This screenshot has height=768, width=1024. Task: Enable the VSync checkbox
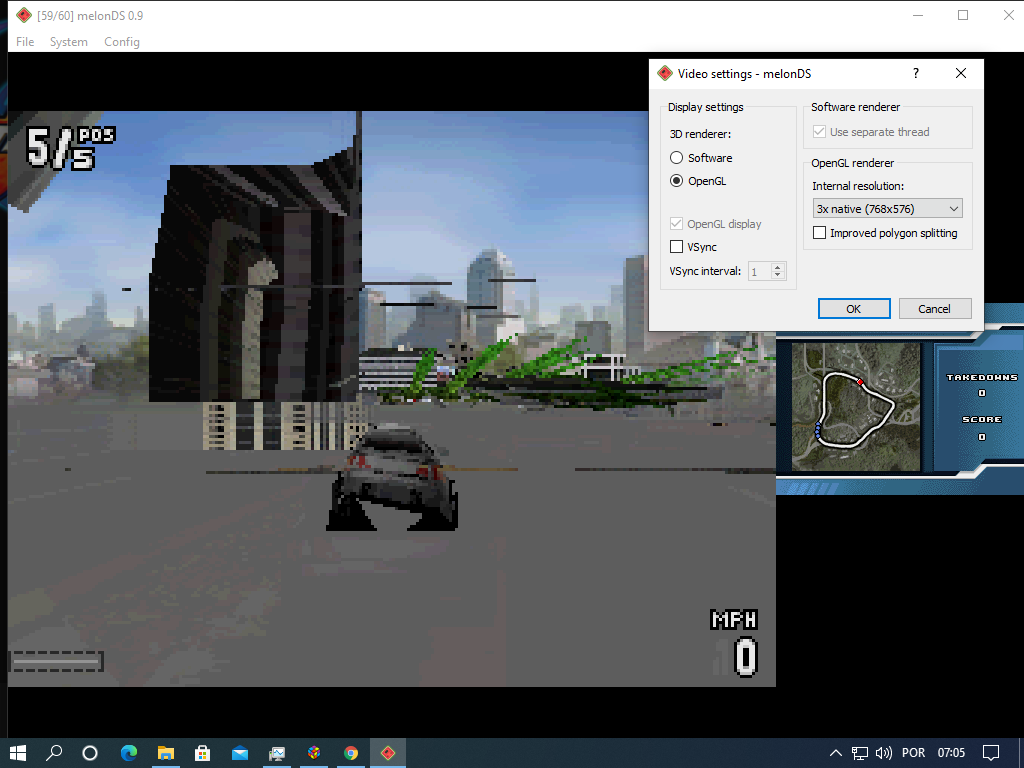[676, 246]
